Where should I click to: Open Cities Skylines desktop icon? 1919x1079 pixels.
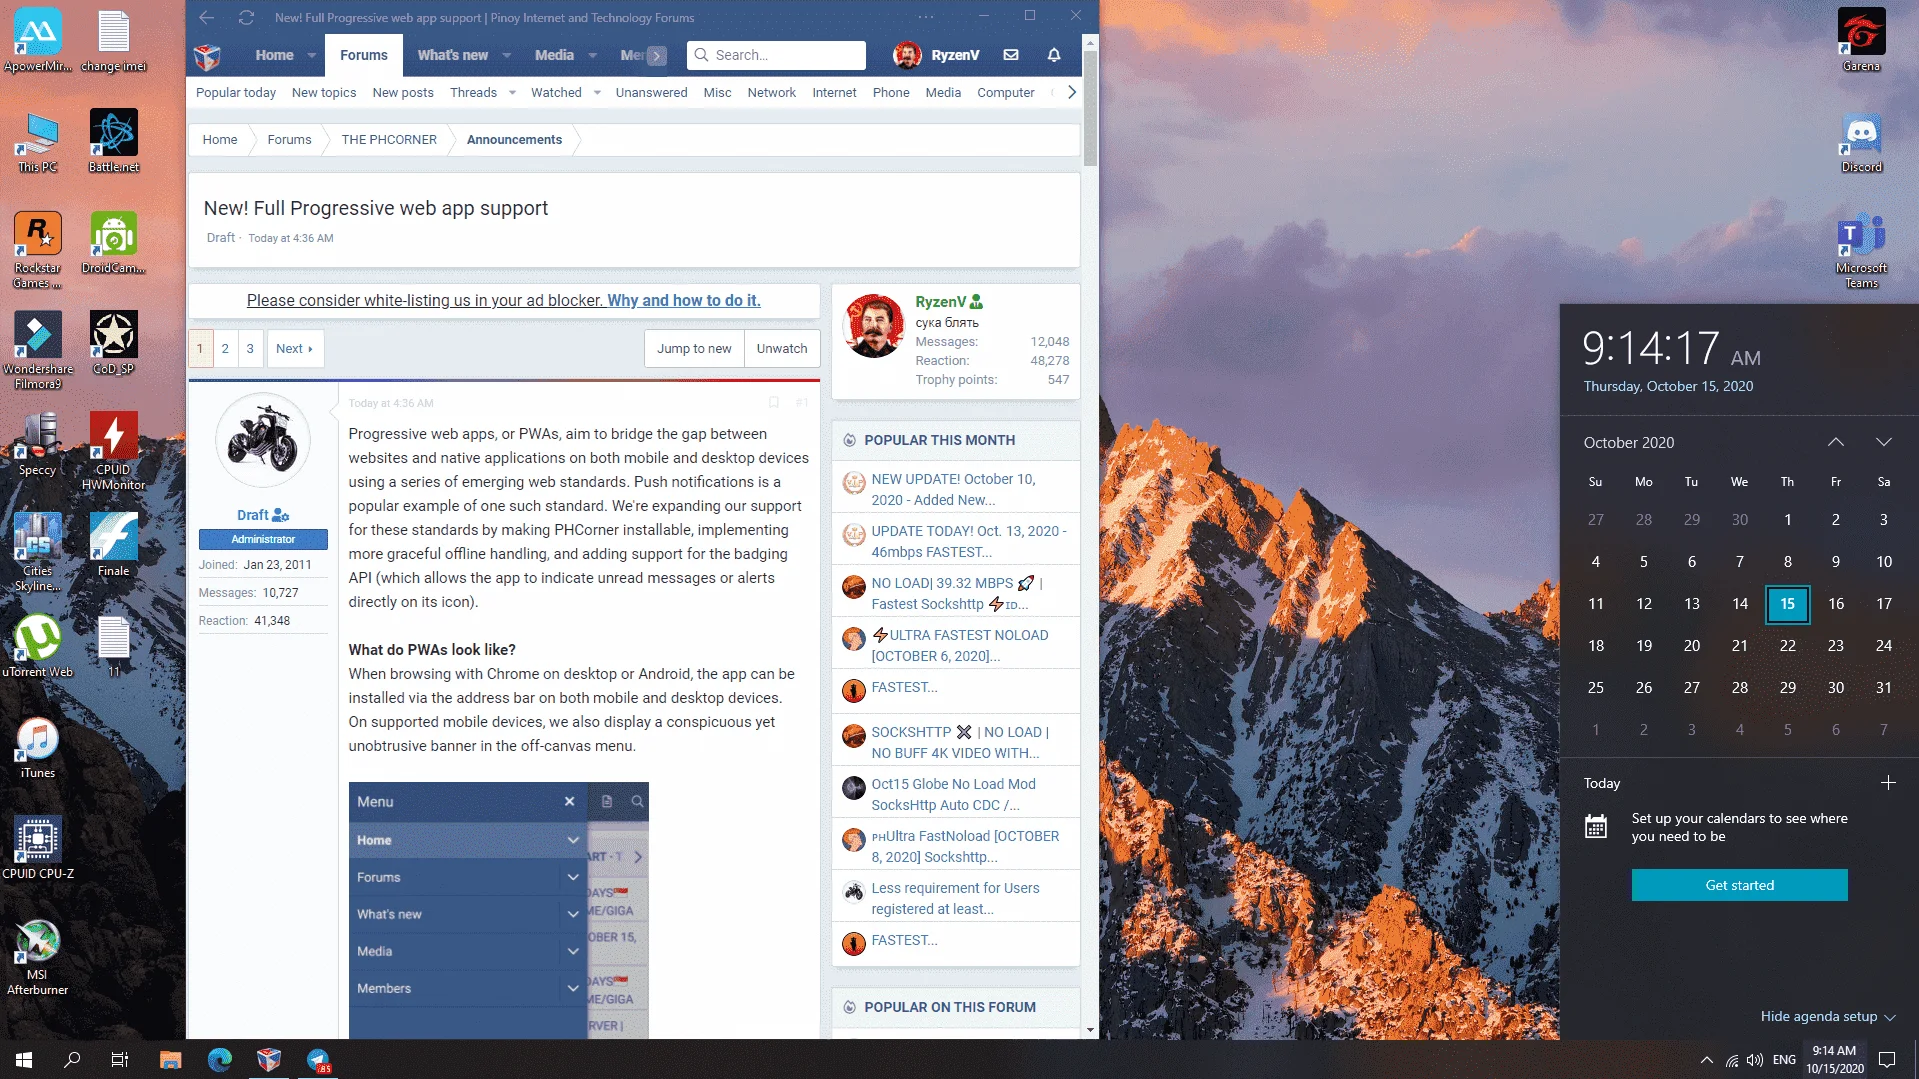(x=38, y=552)
